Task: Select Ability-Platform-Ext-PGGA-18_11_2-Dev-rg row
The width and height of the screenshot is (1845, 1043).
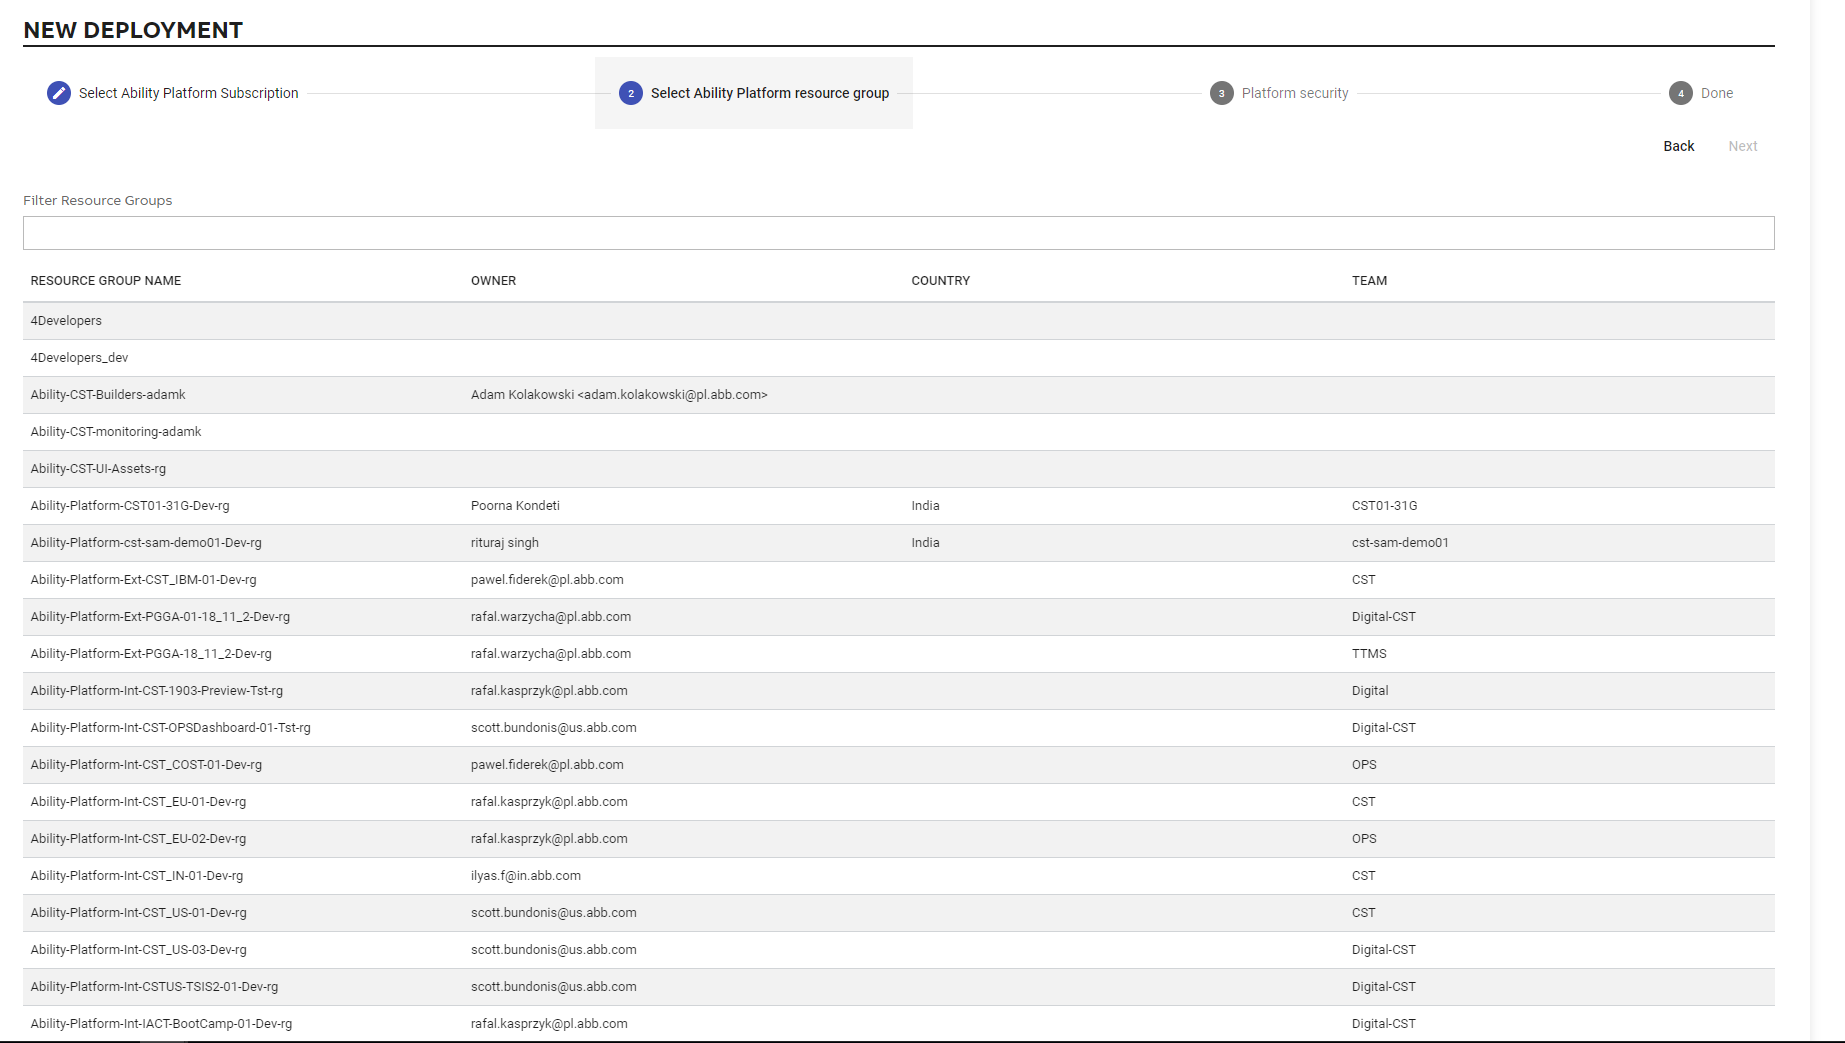Action: click(899, 654)
